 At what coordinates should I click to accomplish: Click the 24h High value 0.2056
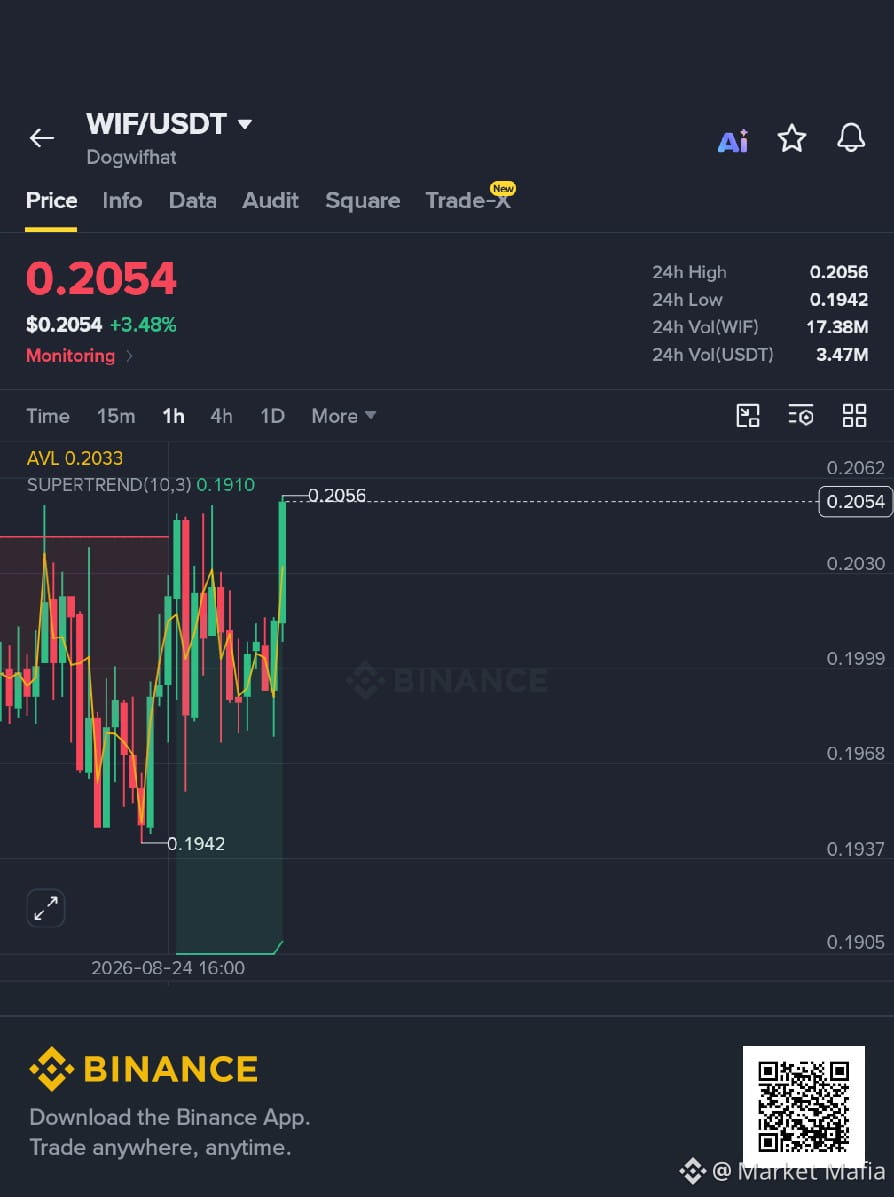pos(838,272)
